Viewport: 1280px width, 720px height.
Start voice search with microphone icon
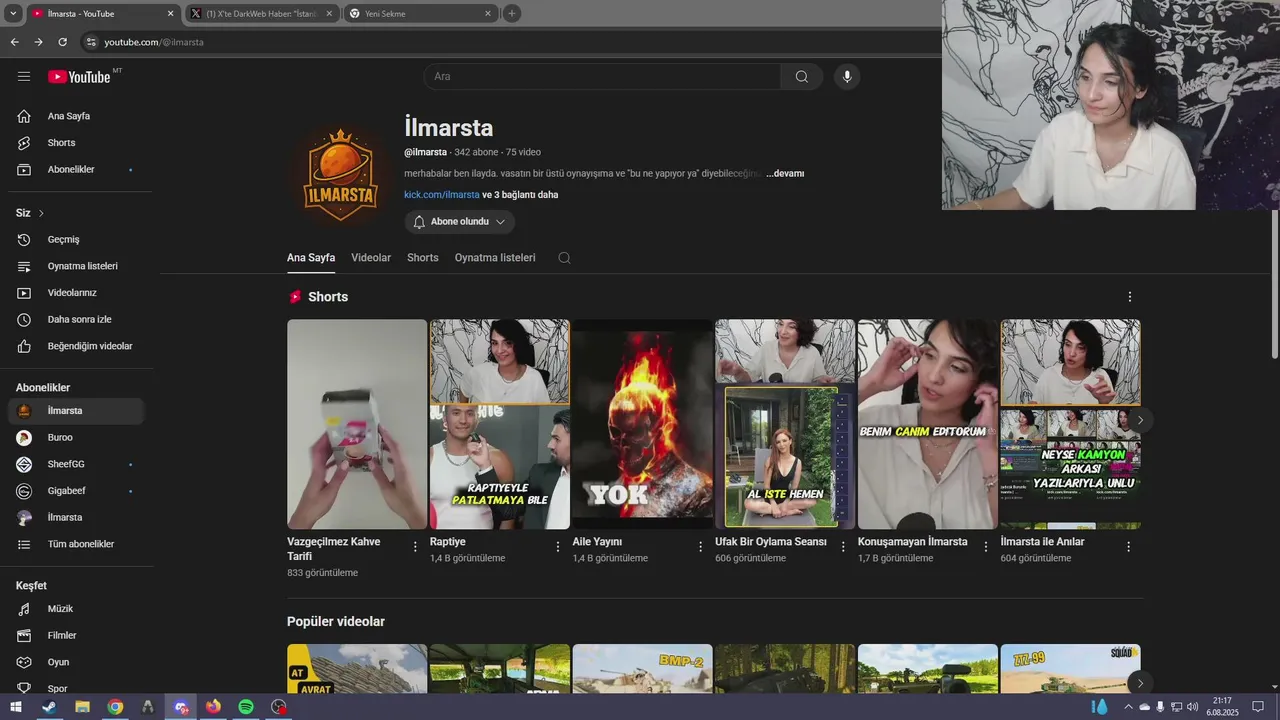pyautogui.click(x=847, y=77)
